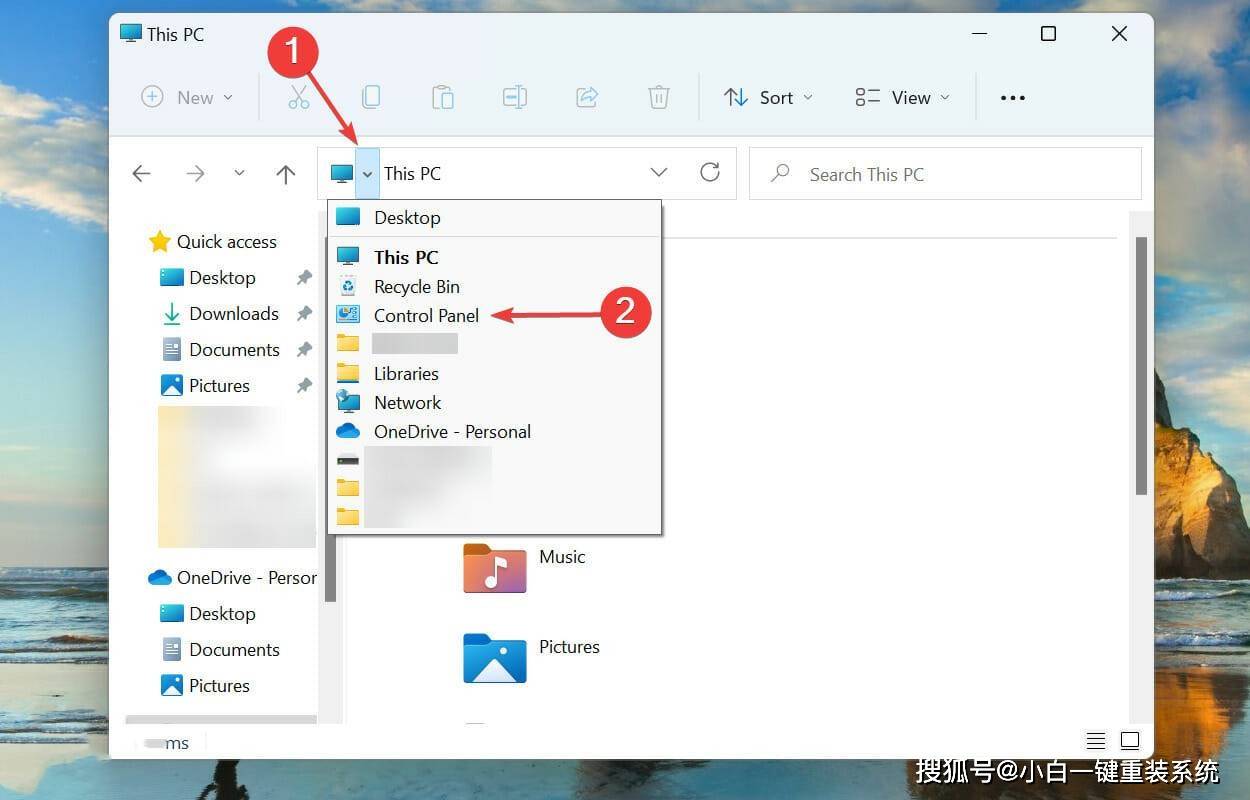Click the pin icon beside sidebar Downloads
The width and height of the screenshot is (1250, 800).
(x=304, y=314)
